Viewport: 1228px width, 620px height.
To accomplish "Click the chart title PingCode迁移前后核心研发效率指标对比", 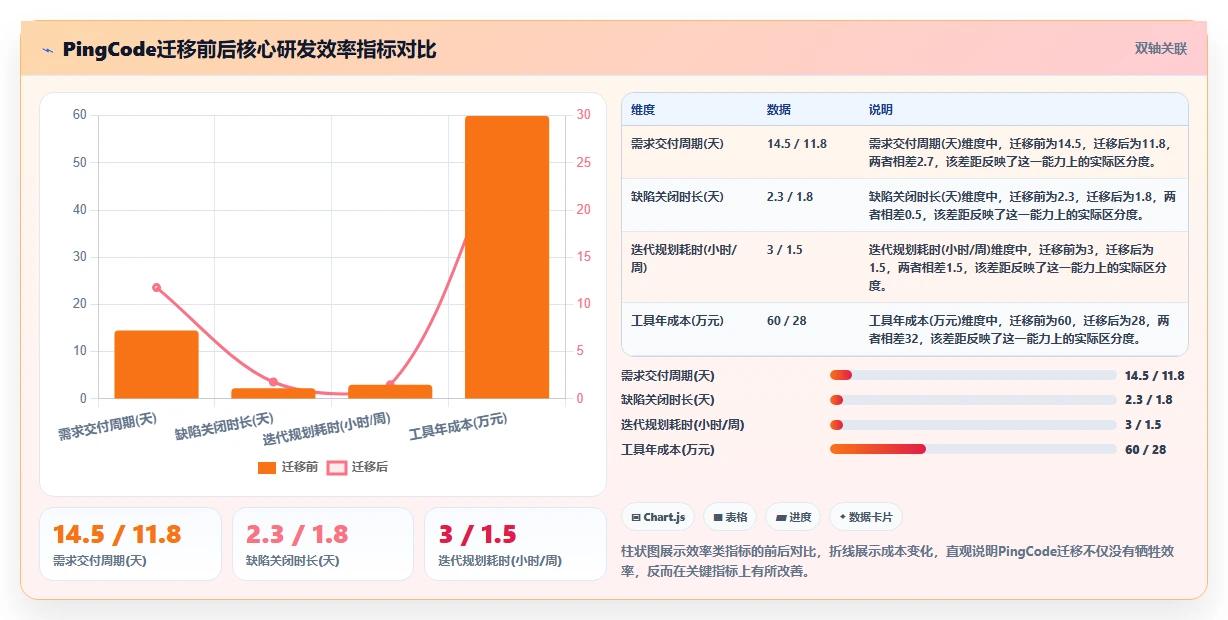I will [x=249, y=49].
